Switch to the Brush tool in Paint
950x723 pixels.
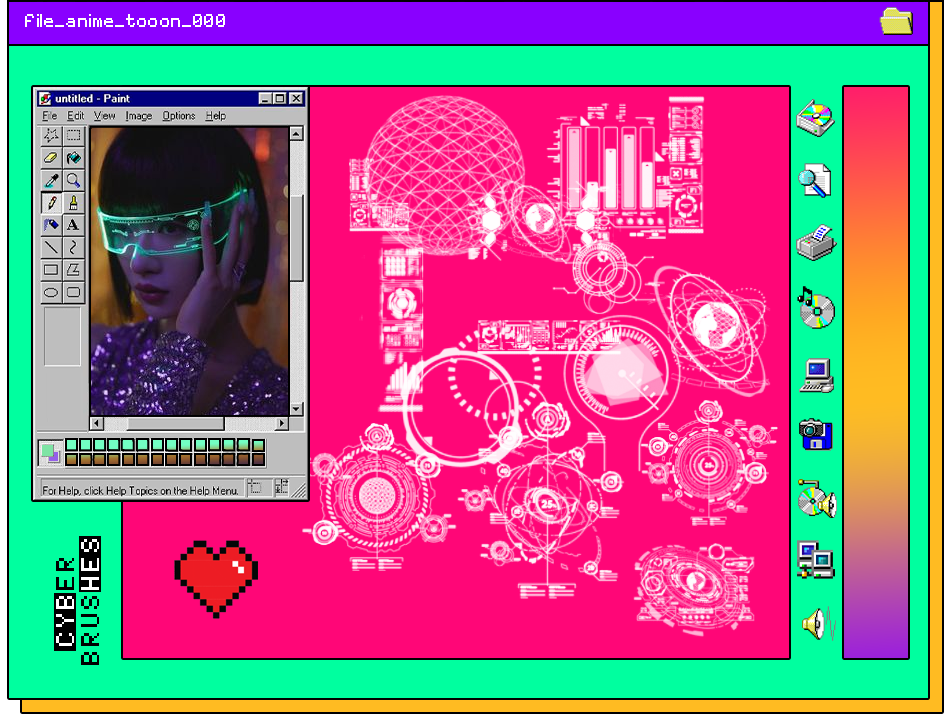tap(73, 202)
